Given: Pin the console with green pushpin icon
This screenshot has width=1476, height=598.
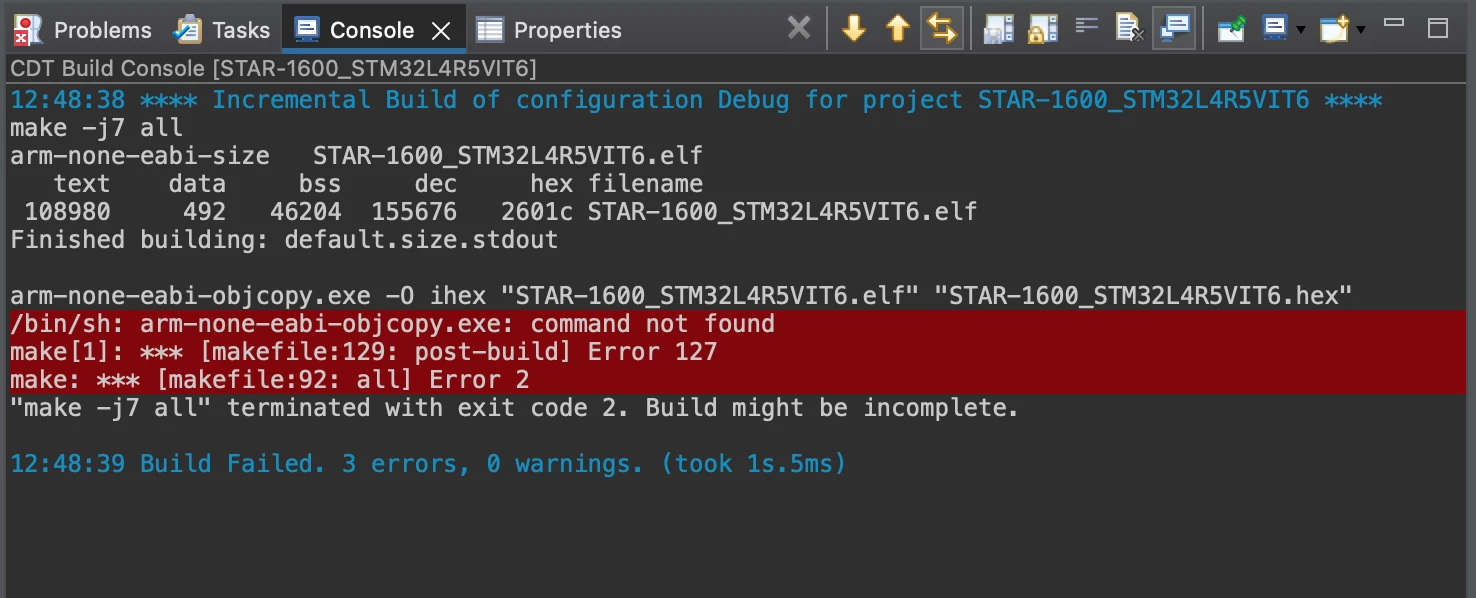Looking at the screenshot, I should pyautogui.click(x=1231, y=29).
